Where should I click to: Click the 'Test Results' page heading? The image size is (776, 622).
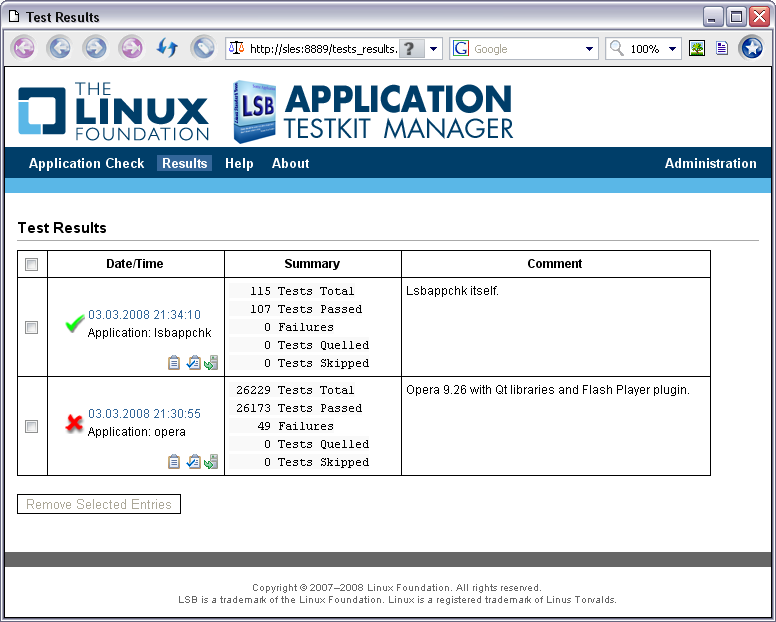[x=62, y=228]
